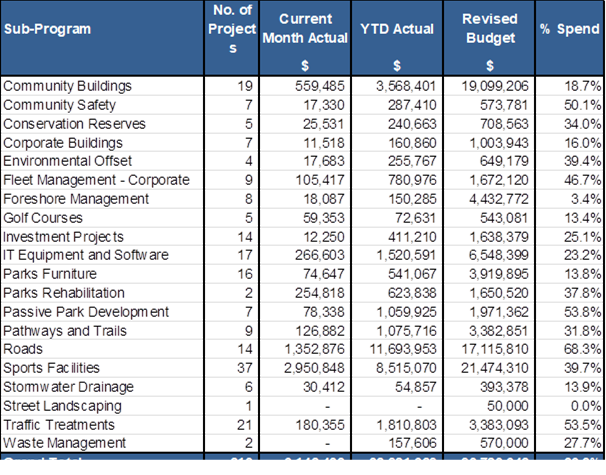Viewport: 606px width, 475px height.
Task: Click the Current Month Actual column header
Action: pyautogui.click(x=305, y=29)
